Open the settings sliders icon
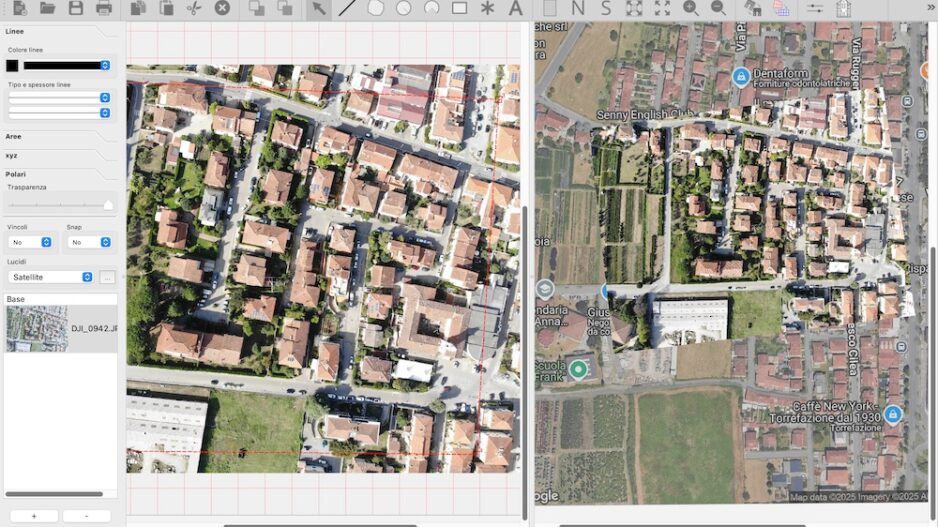The height and width of the screenshot is (527, 938). tap(815, 8)
